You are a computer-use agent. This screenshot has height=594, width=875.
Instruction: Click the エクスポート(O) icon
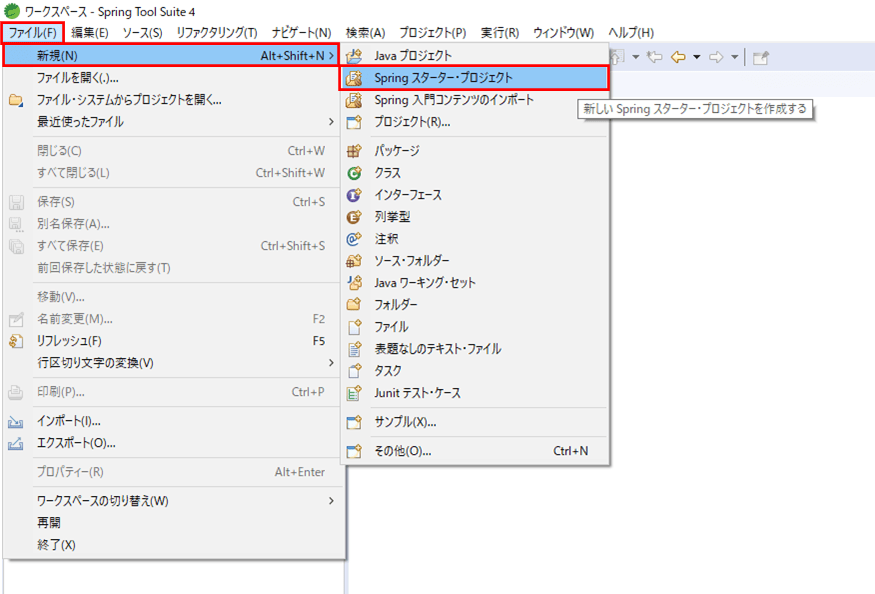tap(16, 444)
